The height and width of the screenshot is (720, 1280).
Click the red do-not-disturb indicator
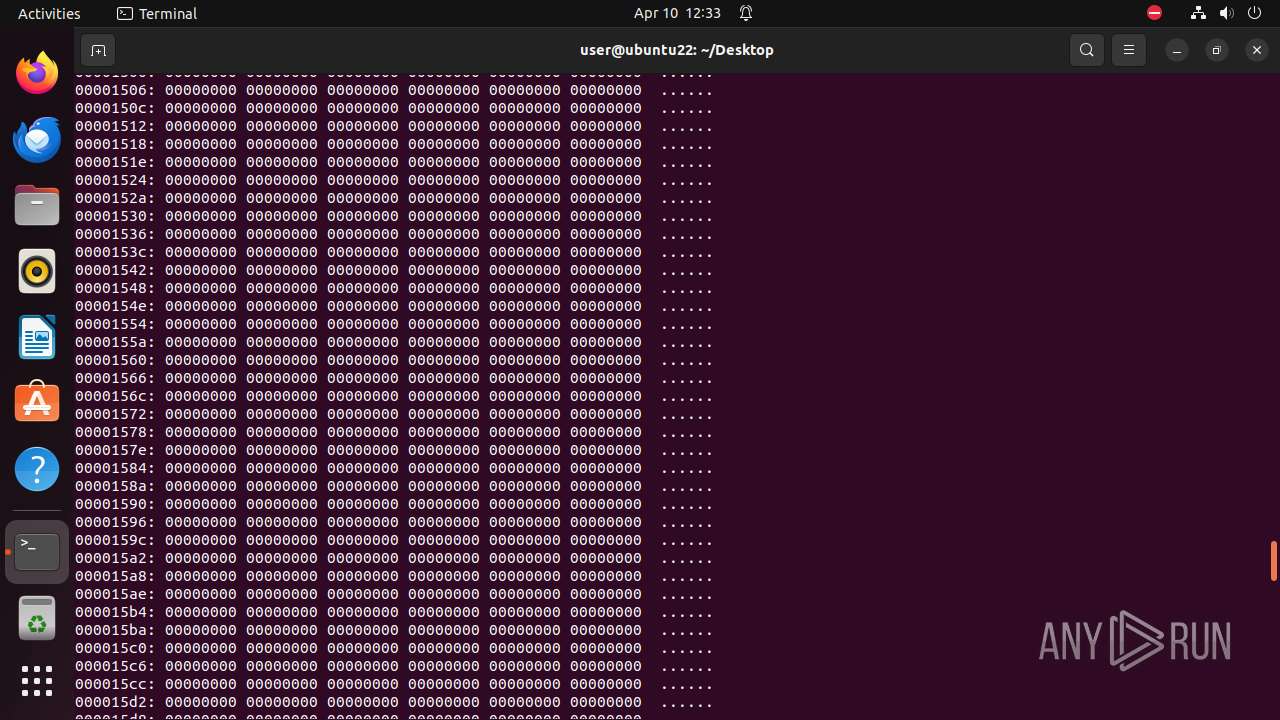(x=1154, y=13)
